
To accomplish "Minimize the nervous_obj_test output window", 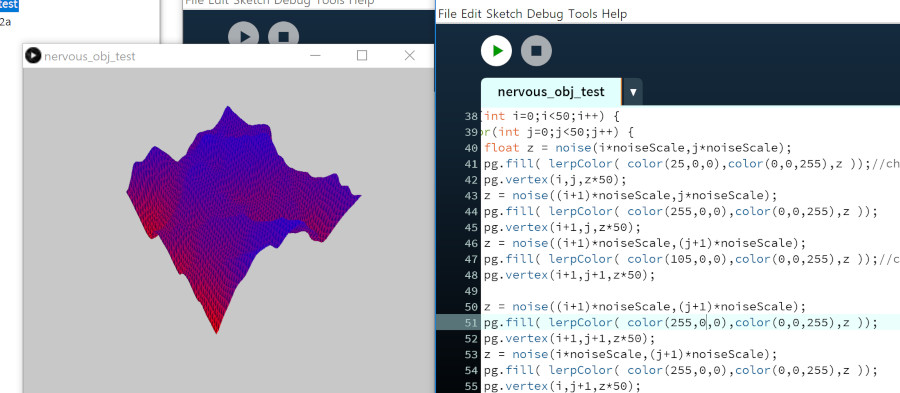I will (315, 55).
